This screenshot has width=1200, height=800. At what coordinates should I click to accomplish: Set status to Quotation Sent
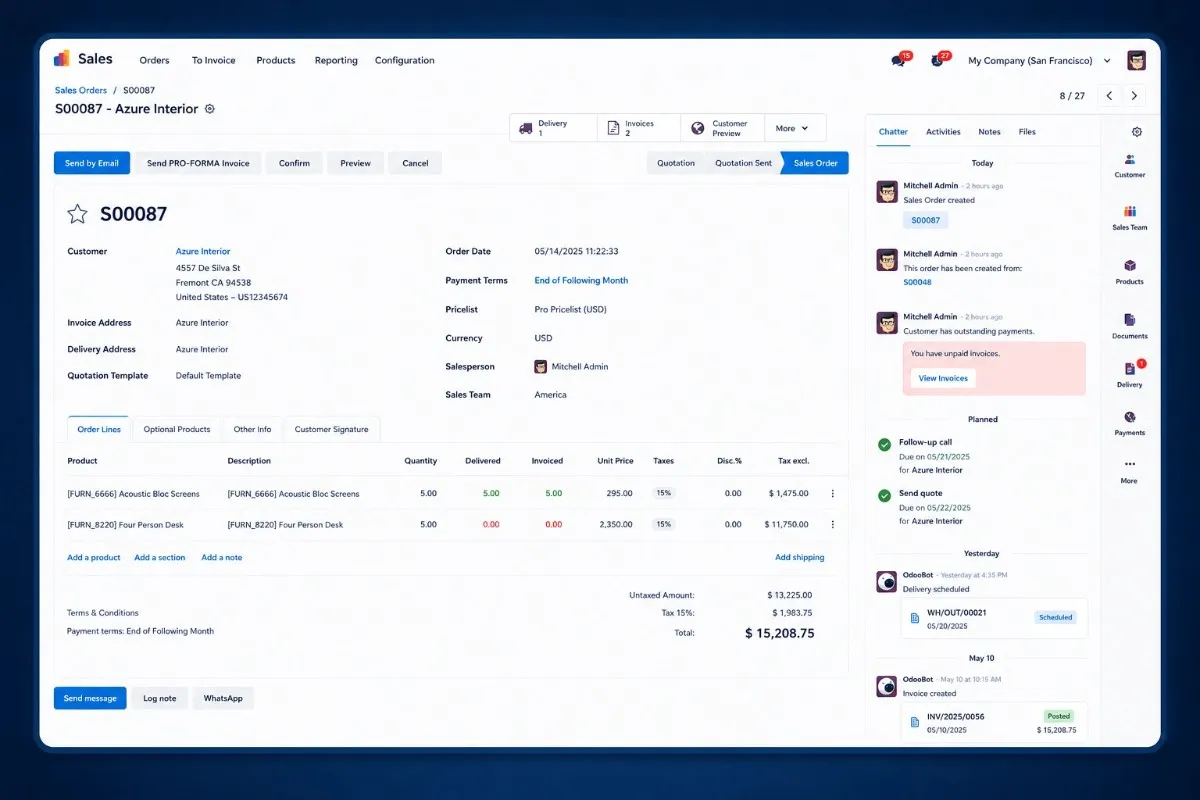pyautogui.click(x=743, y=163)
